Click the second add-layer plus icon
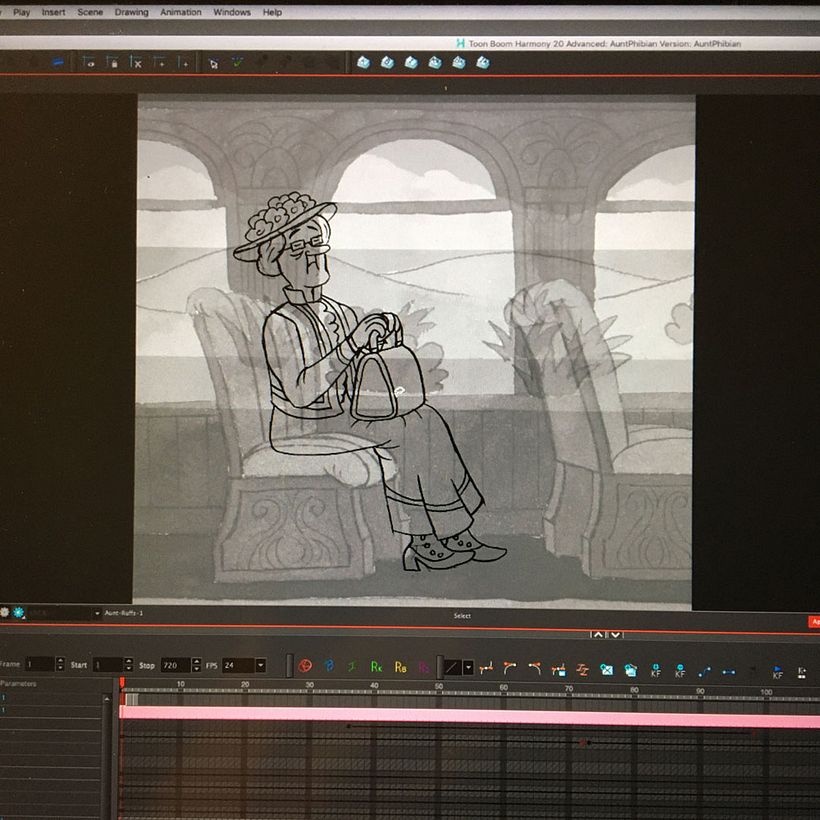 click(183, 63)
